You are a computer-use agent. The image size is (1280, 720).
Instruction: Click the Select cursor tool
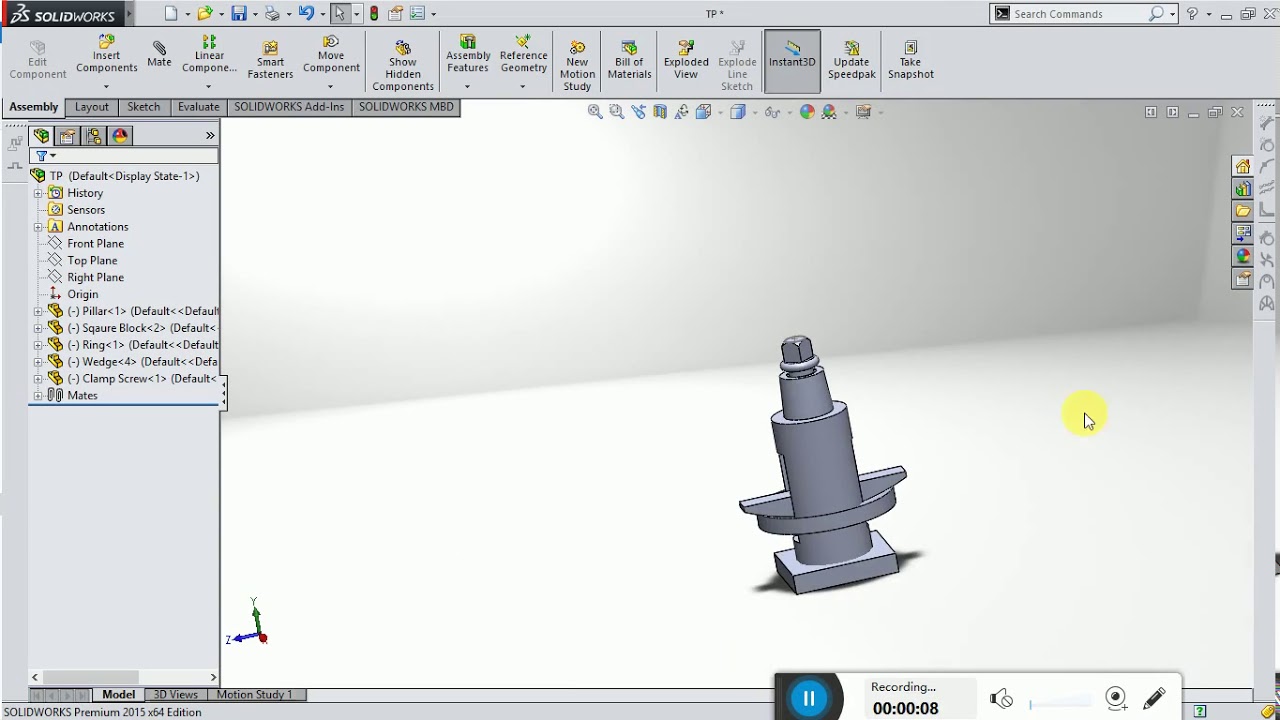click(x=340, y=13)
